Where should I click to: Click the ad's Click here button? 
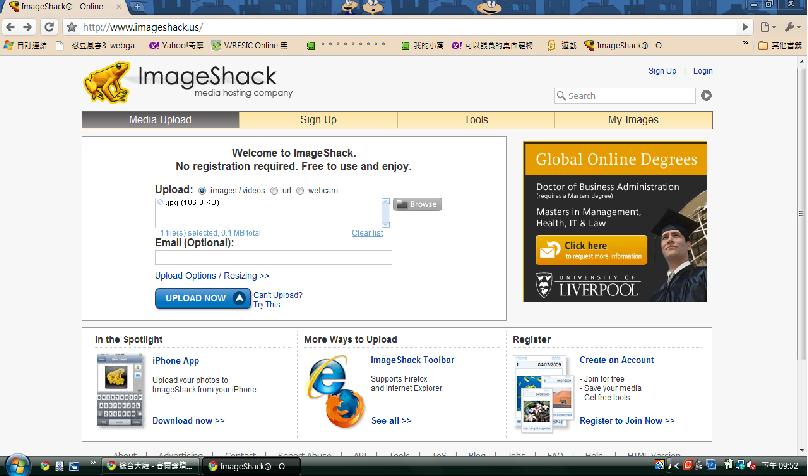click(x=591, y=250)
